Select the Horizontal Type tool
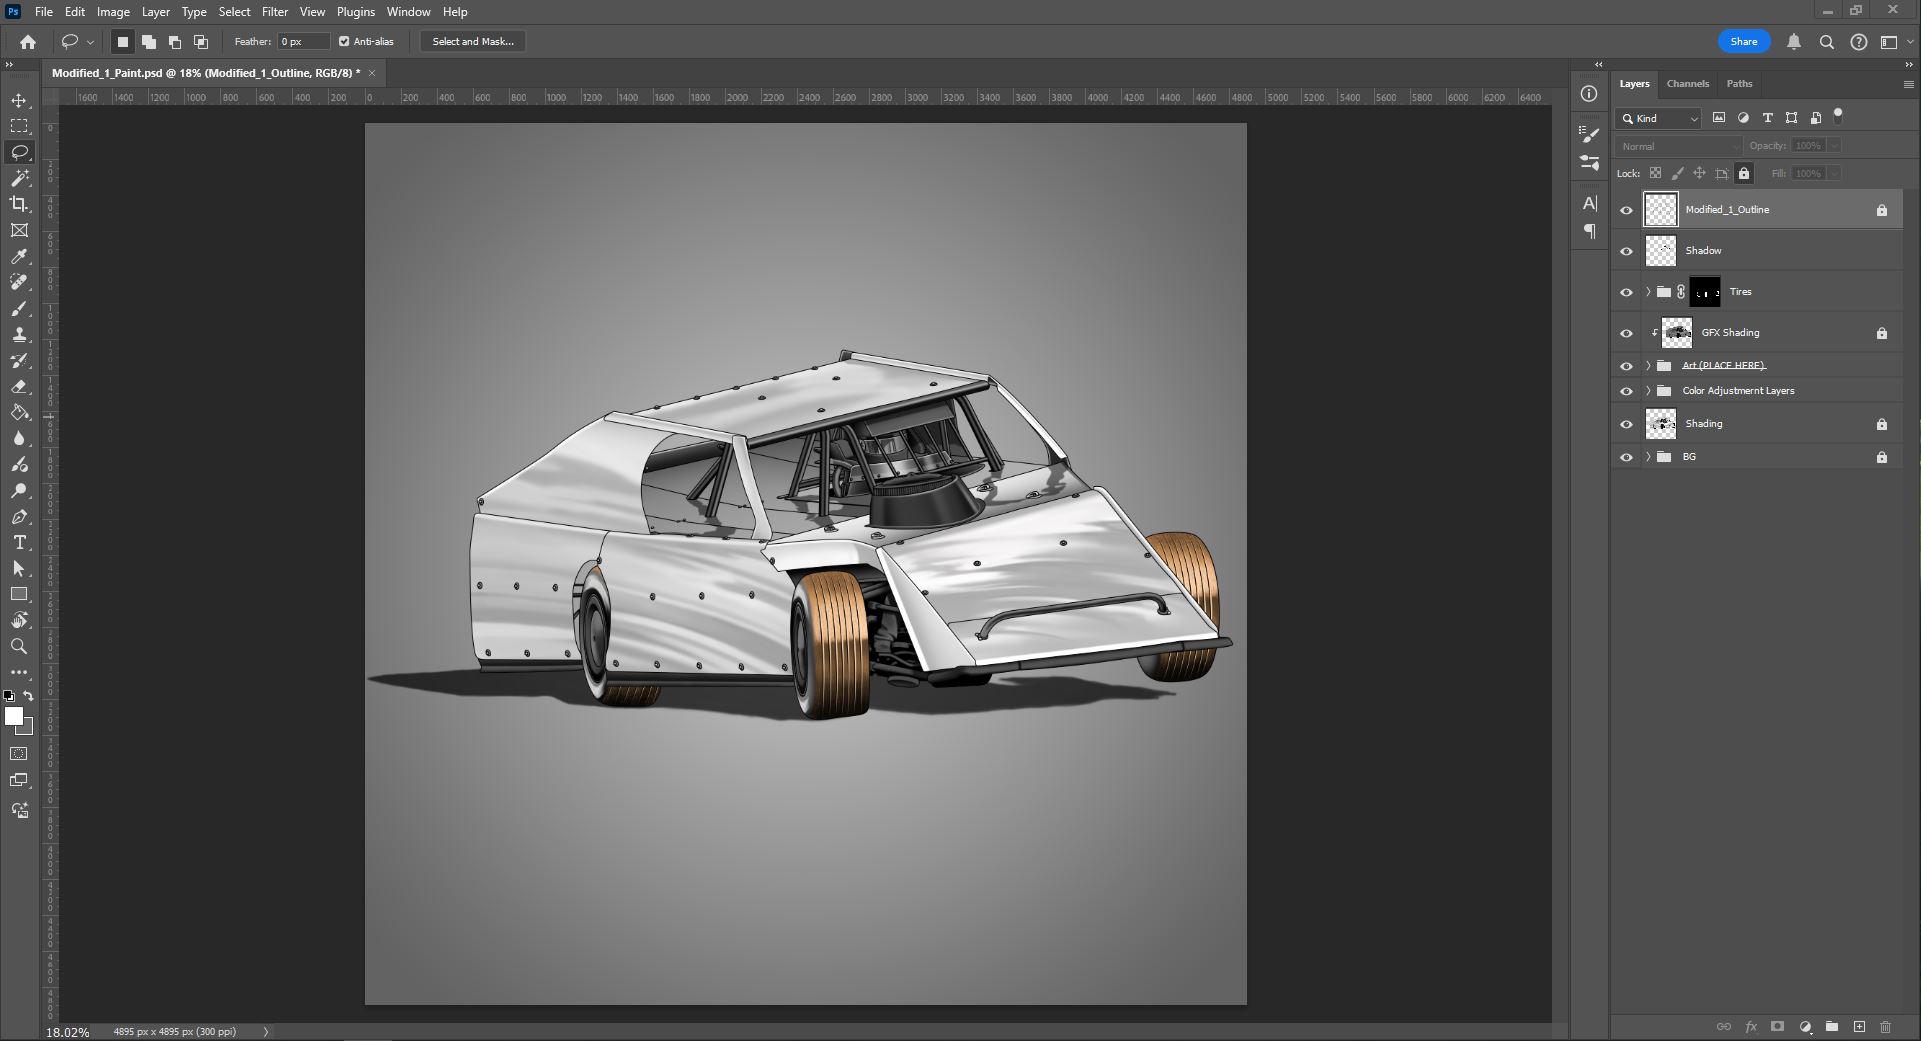1921x1041 pixels. (x=19, y=543)
